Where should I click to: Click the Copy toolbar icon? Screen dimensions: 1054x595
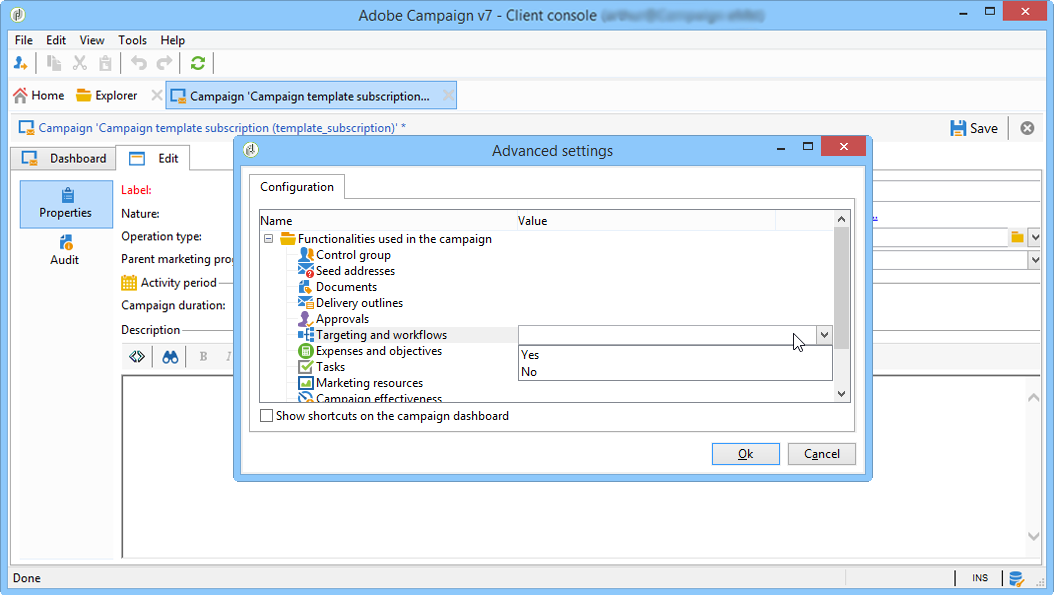54,63
